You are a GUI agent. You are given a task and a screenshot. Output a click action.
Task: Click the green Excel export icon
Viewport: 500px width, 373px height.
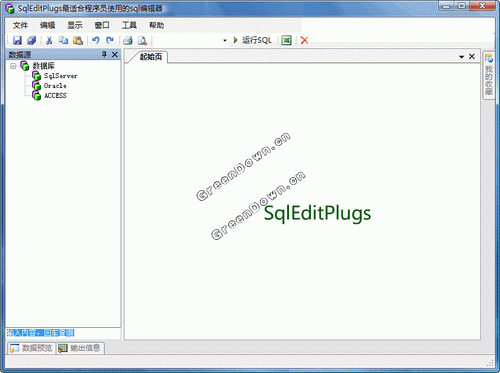click(286, 40)
